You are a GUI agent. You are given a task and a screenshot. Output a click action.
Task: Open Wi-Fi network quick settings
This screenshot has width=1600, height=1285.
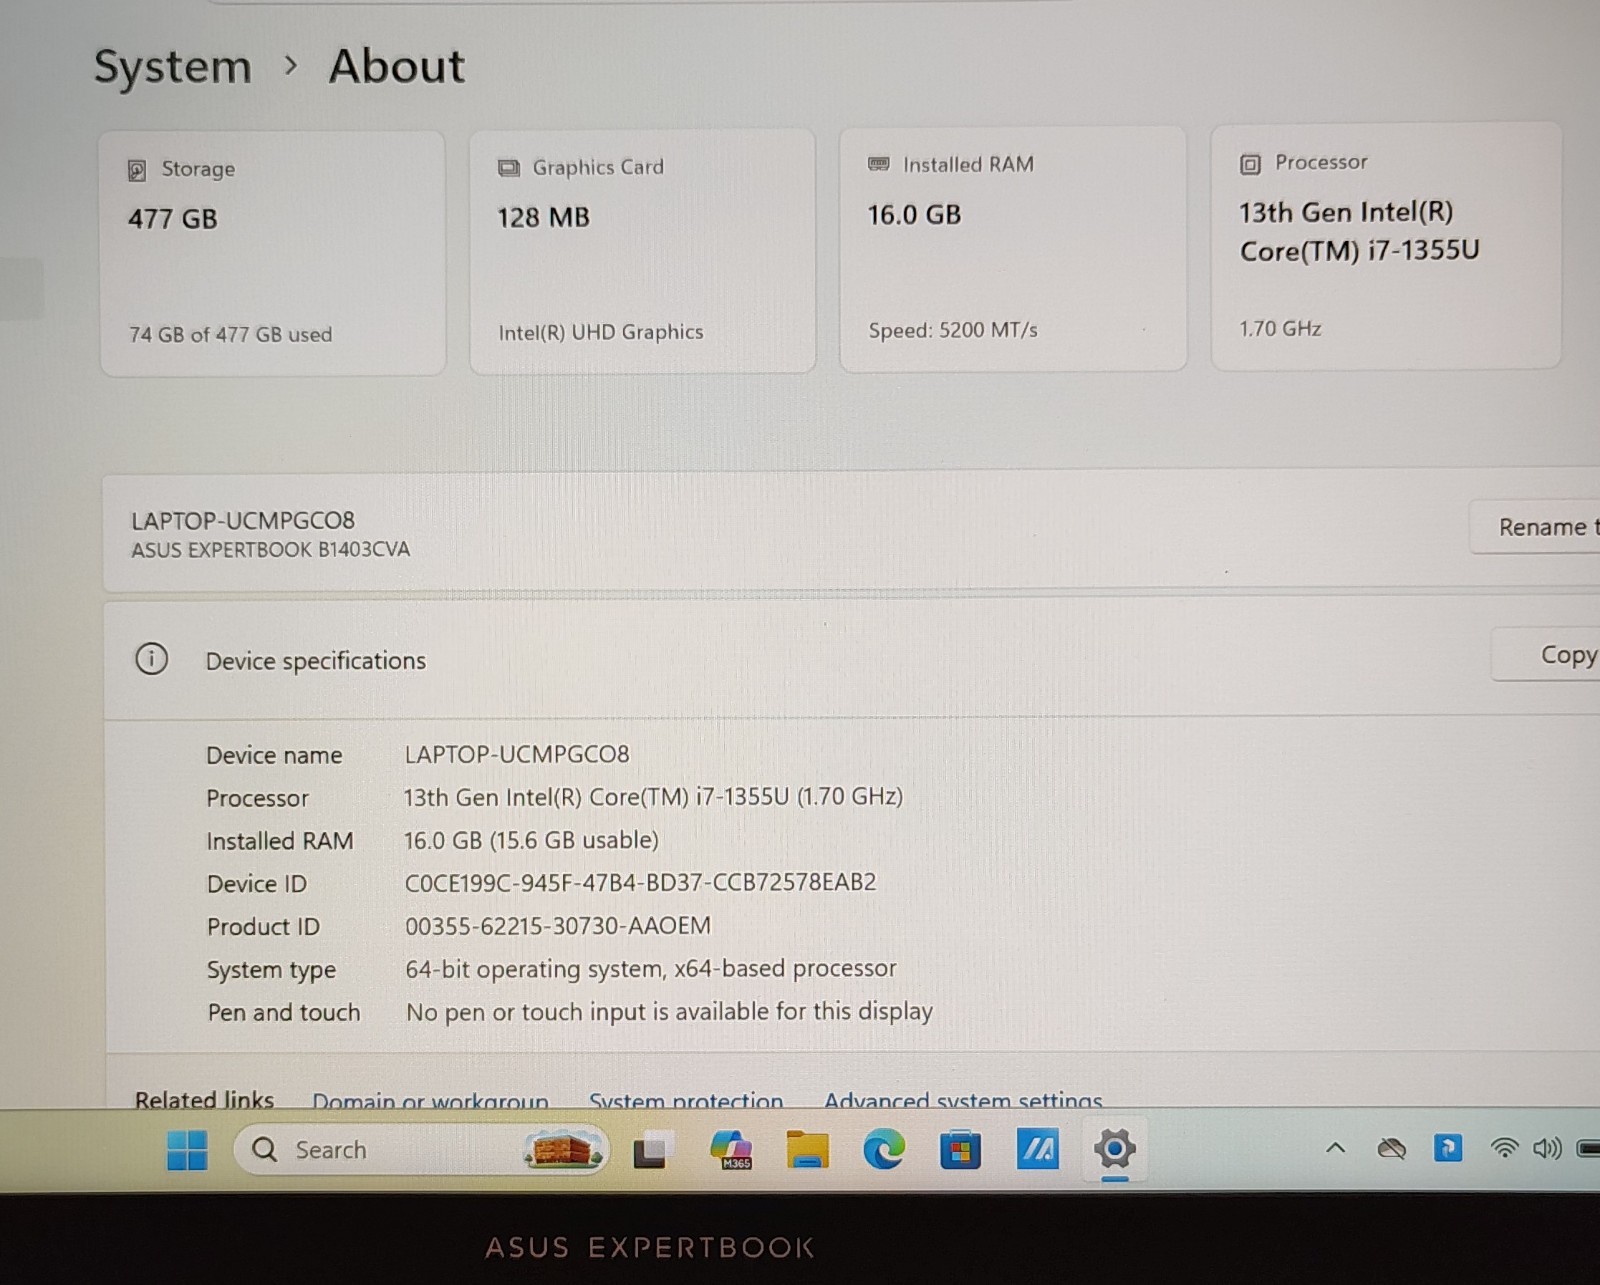point(1504,1148)
